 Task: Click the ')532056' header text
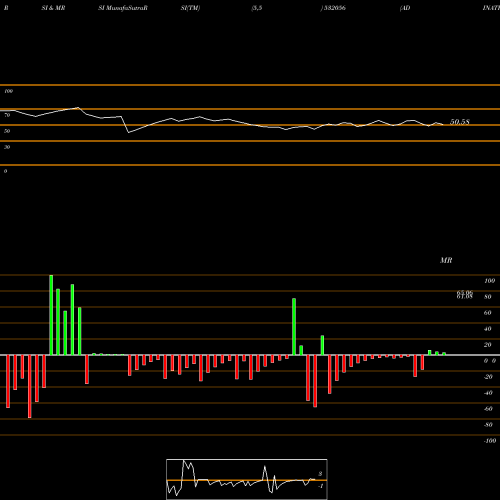(333, 8)
